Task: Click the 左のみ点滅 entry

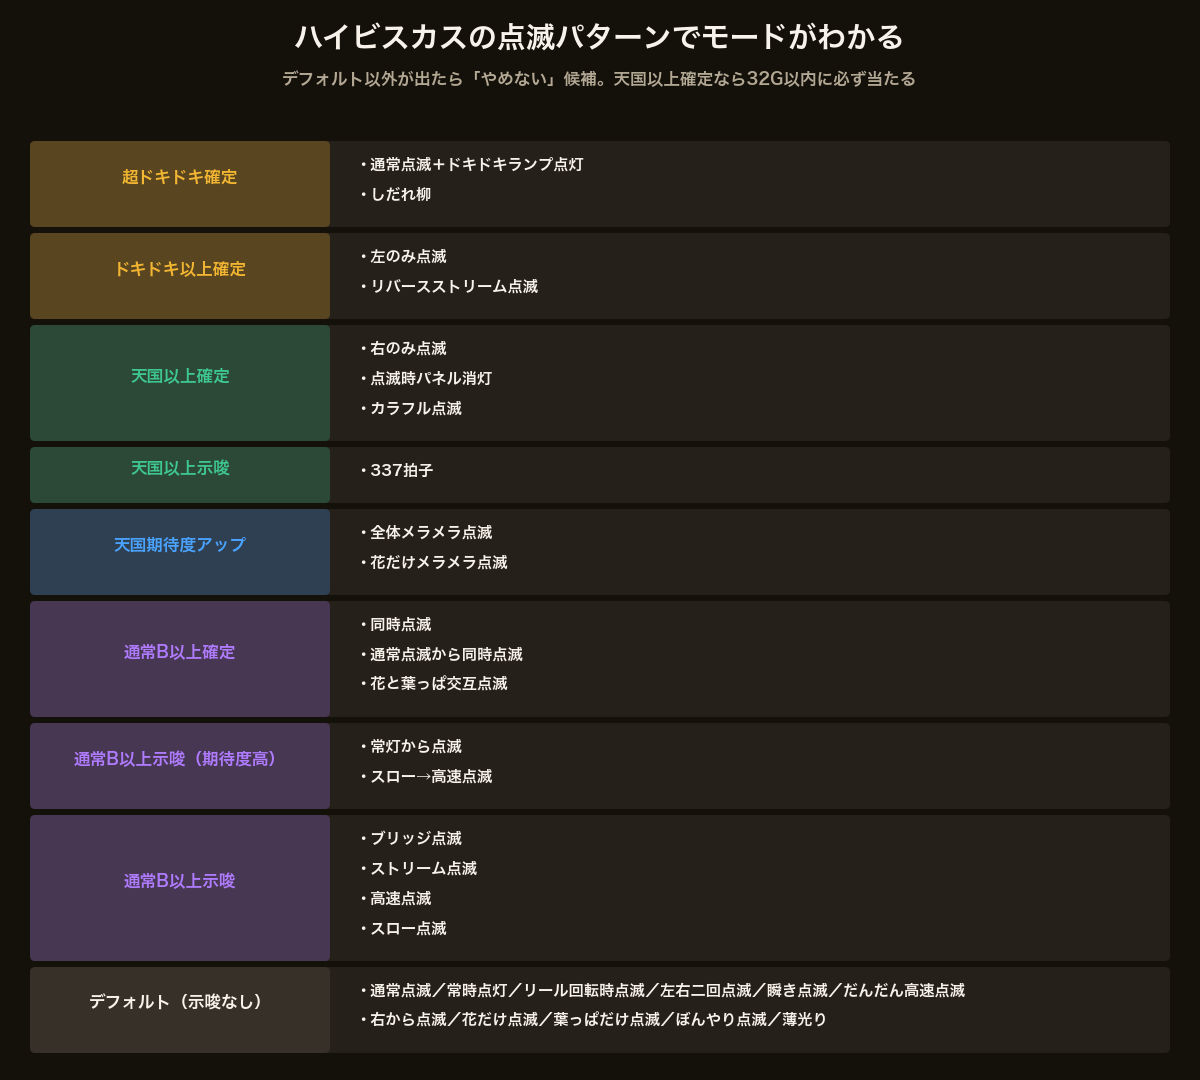Action: tap(403, 257)
